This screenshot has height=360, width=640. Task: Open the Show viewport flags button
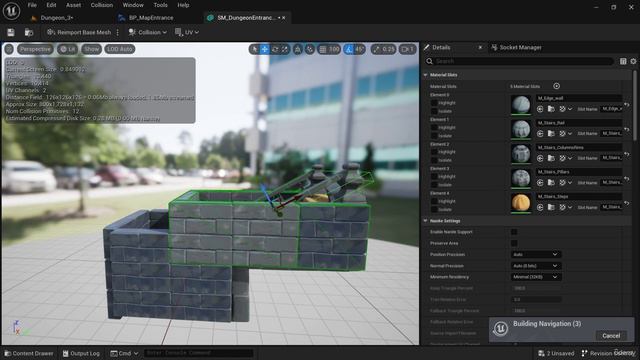[91, 49]
